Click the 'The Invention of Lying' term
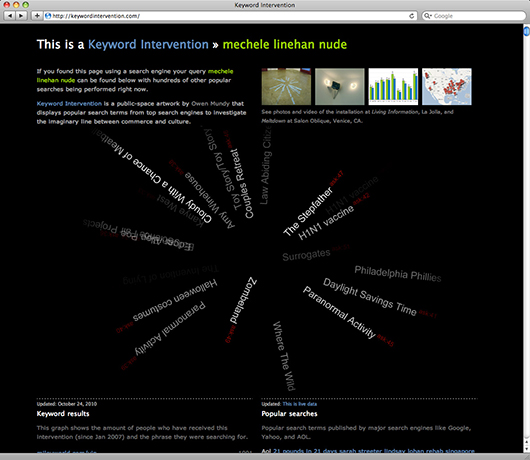The height and width of the screenshot is (460, 530). (x=171, y=274)
